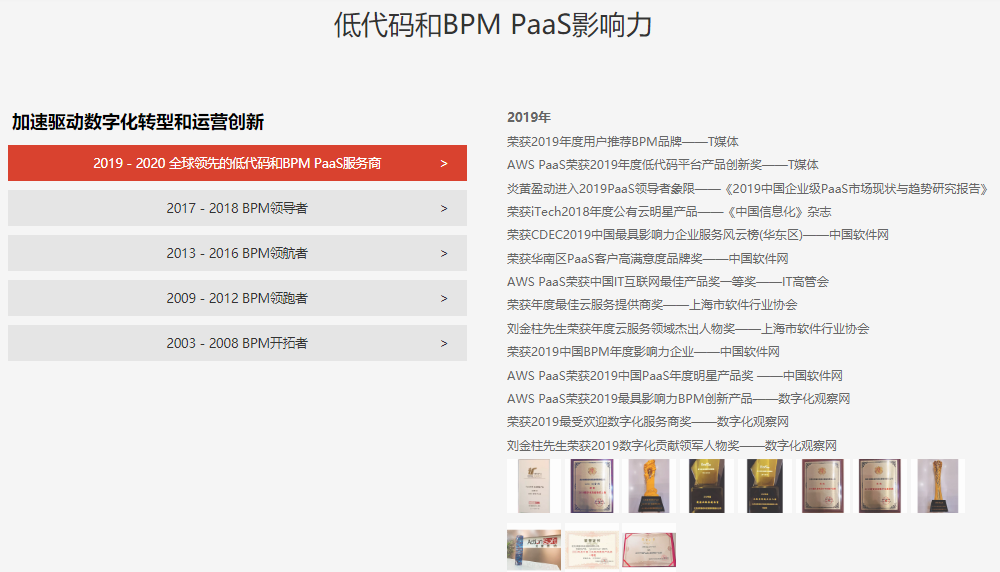Click the AWS PaaS 低代码平台产品创新奖 line
The width and height of the screenshot is (1000, 572).
663,165
